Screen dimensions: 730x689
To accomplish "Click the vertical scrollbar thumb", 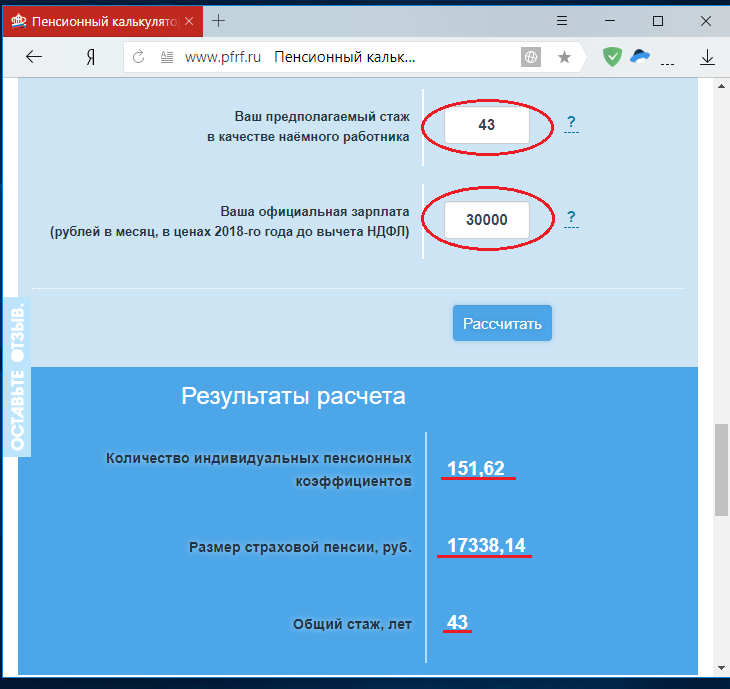I will point(721,469).
